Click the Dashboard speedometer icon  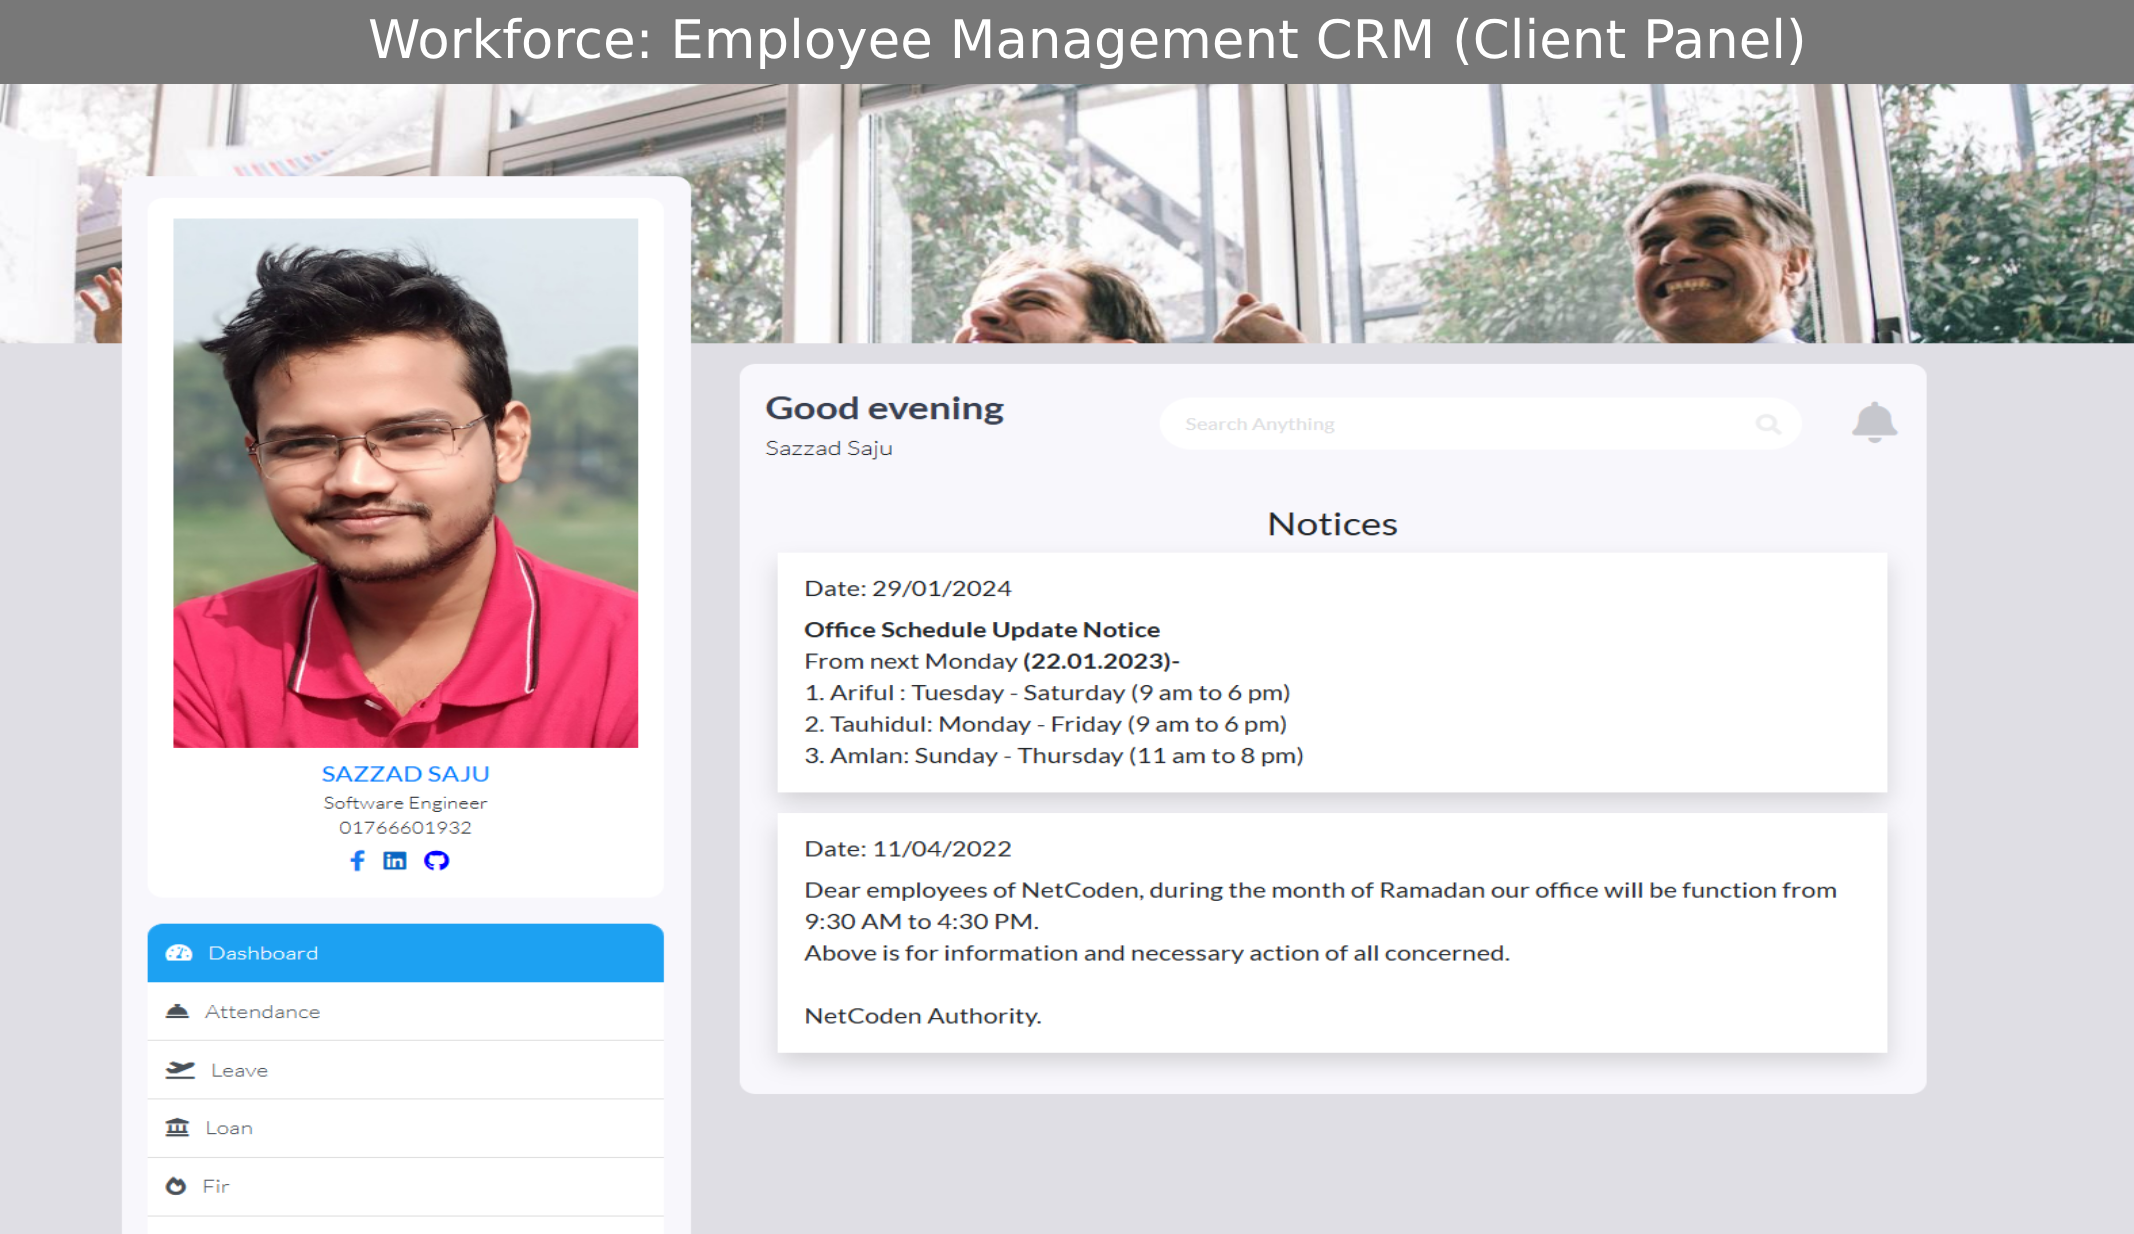click(179, 953)
